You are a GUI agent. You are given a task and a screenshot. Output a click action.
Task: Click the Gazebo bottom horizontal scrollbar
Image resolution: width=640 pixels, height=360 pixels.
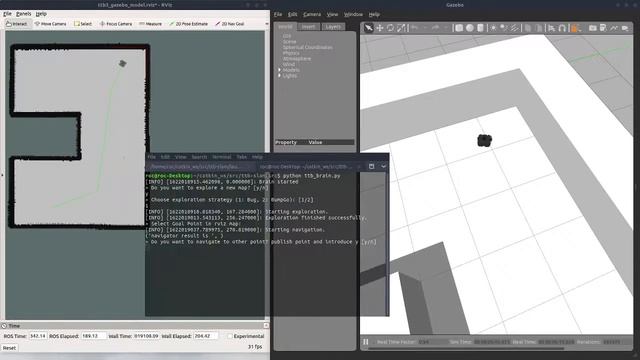tap(466, 349)
